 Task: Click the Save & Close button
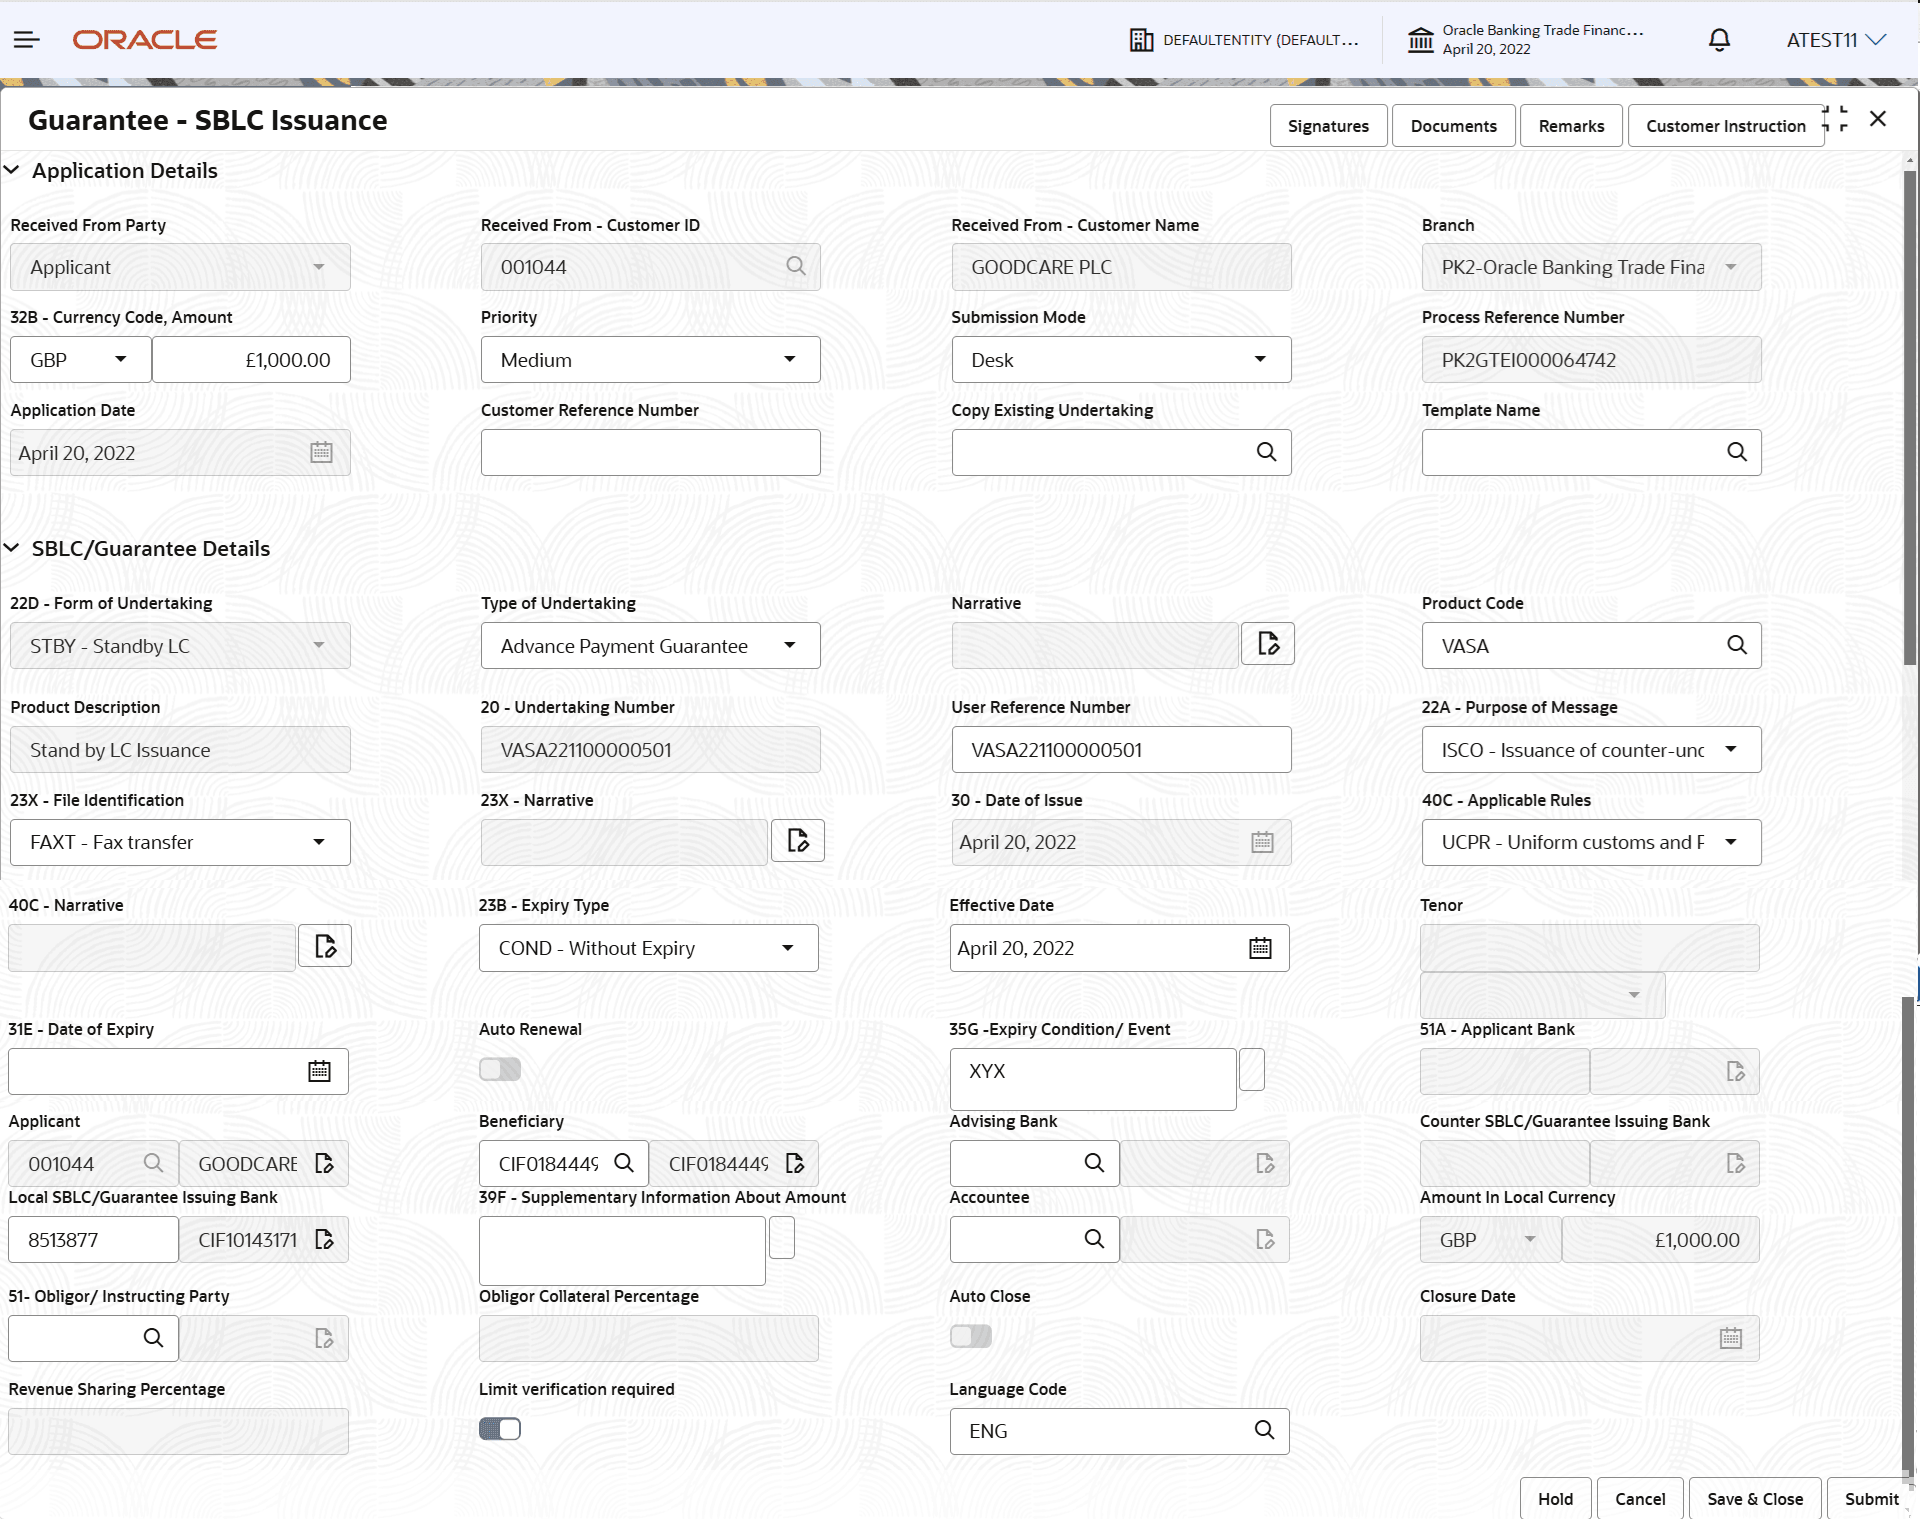pos(1754,1498)
